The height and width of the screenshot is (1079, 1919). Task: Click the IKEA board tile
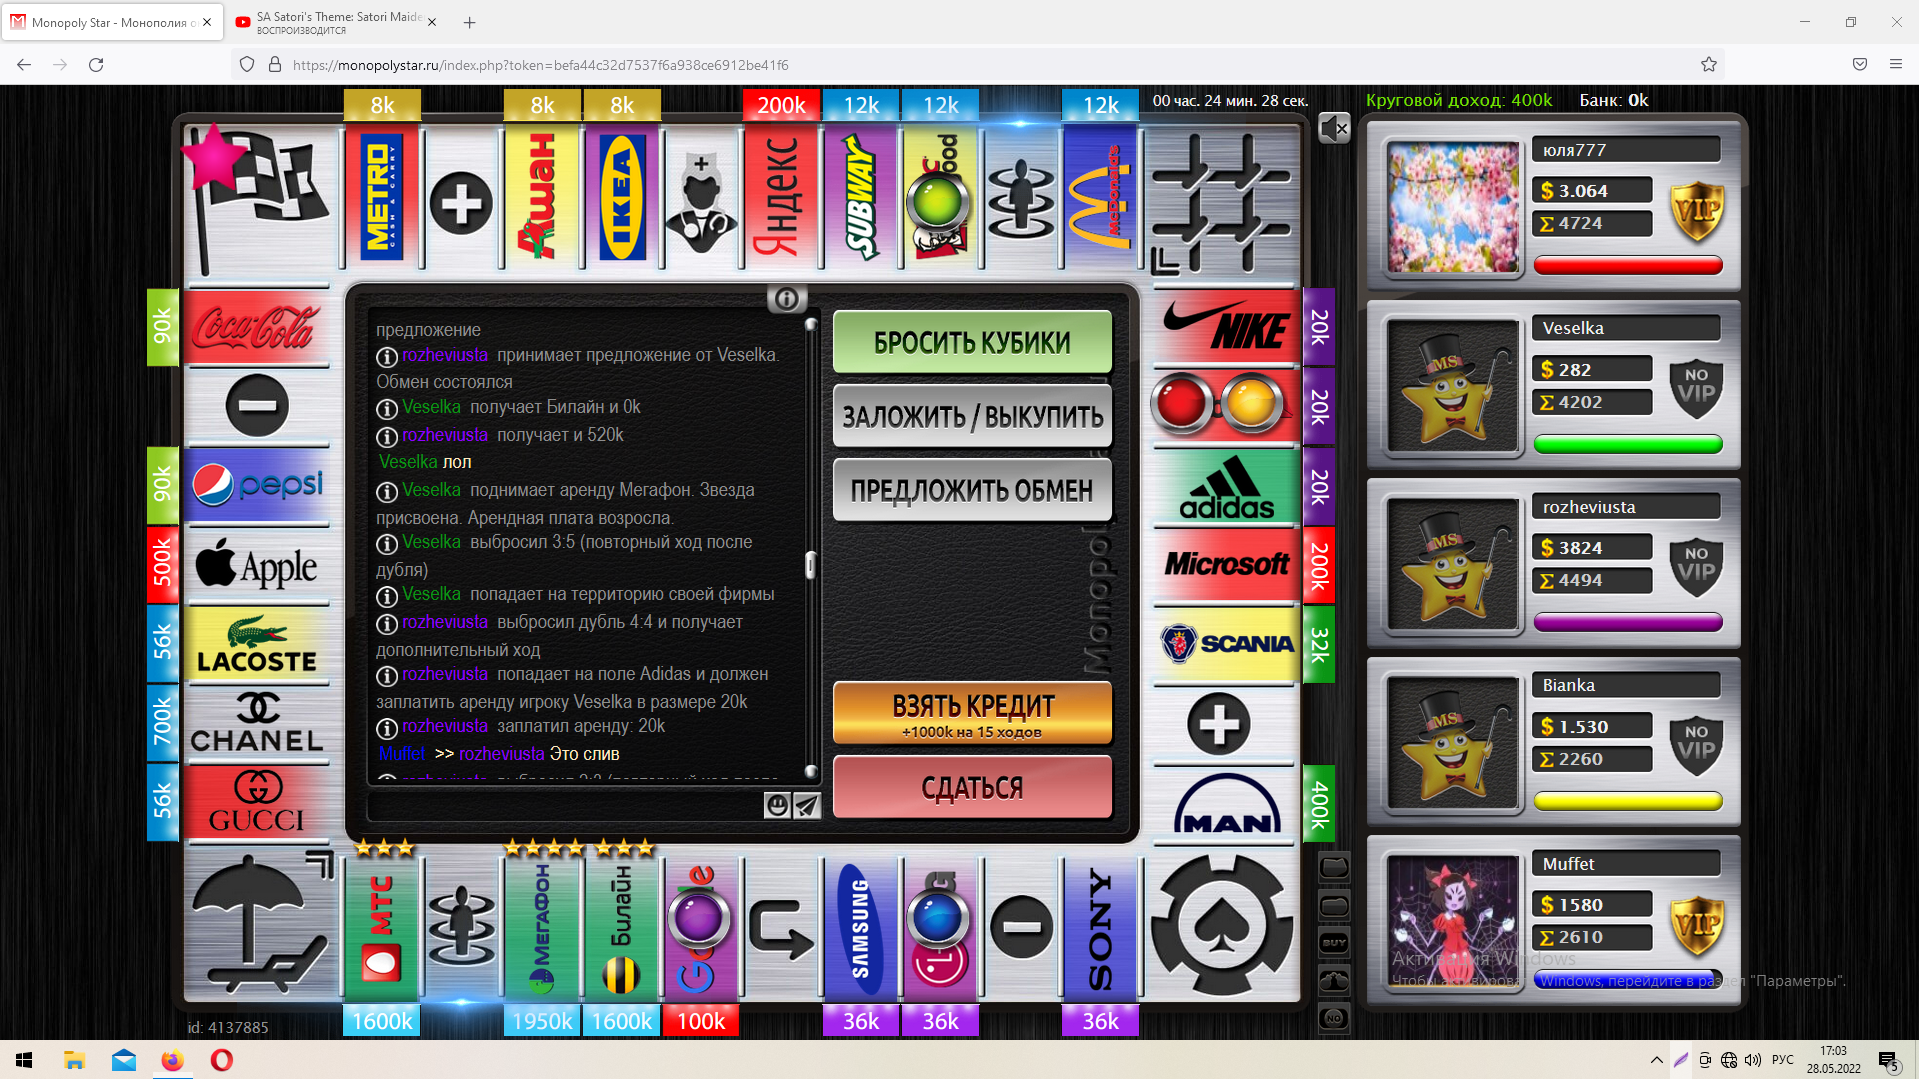click(622, 197)
